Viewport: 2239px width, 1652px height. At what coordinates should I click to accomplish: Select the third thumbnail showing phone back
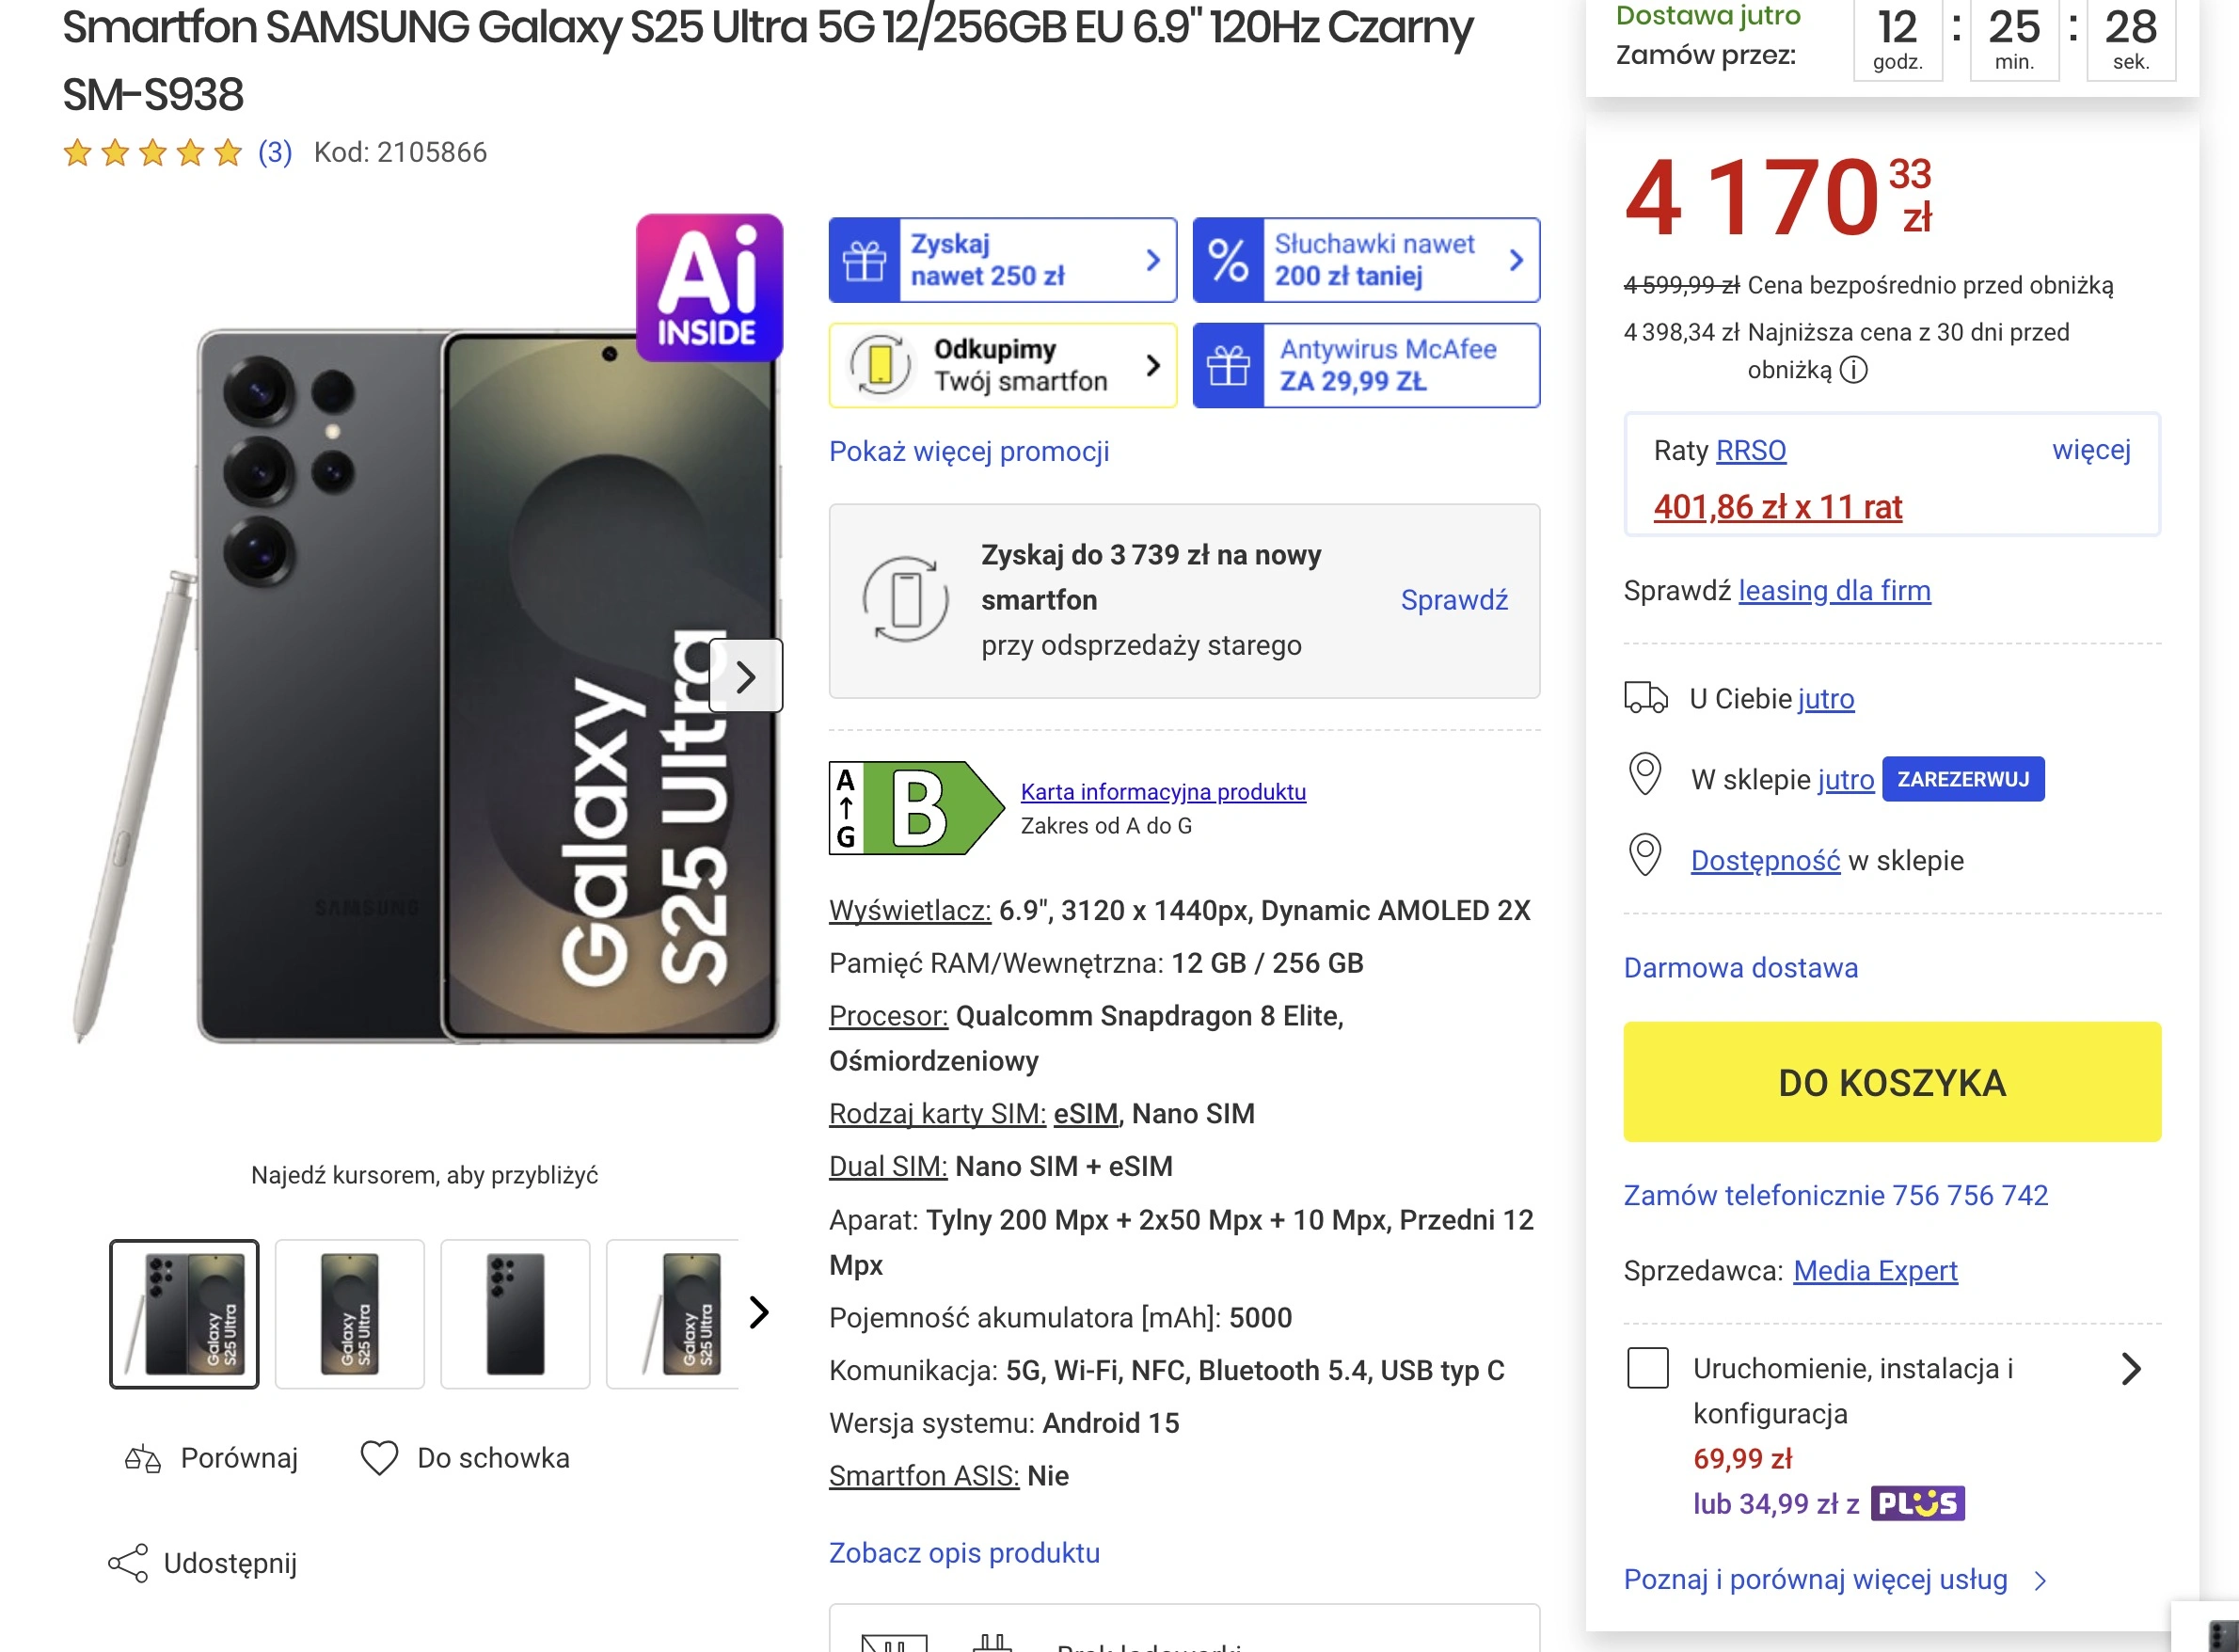coord(515,1313)
